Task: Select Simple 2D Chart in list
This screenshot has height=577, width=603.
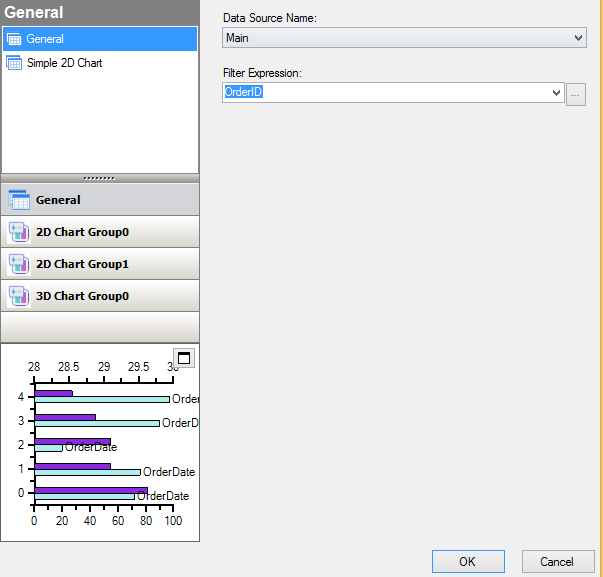Action: [65, 63]
